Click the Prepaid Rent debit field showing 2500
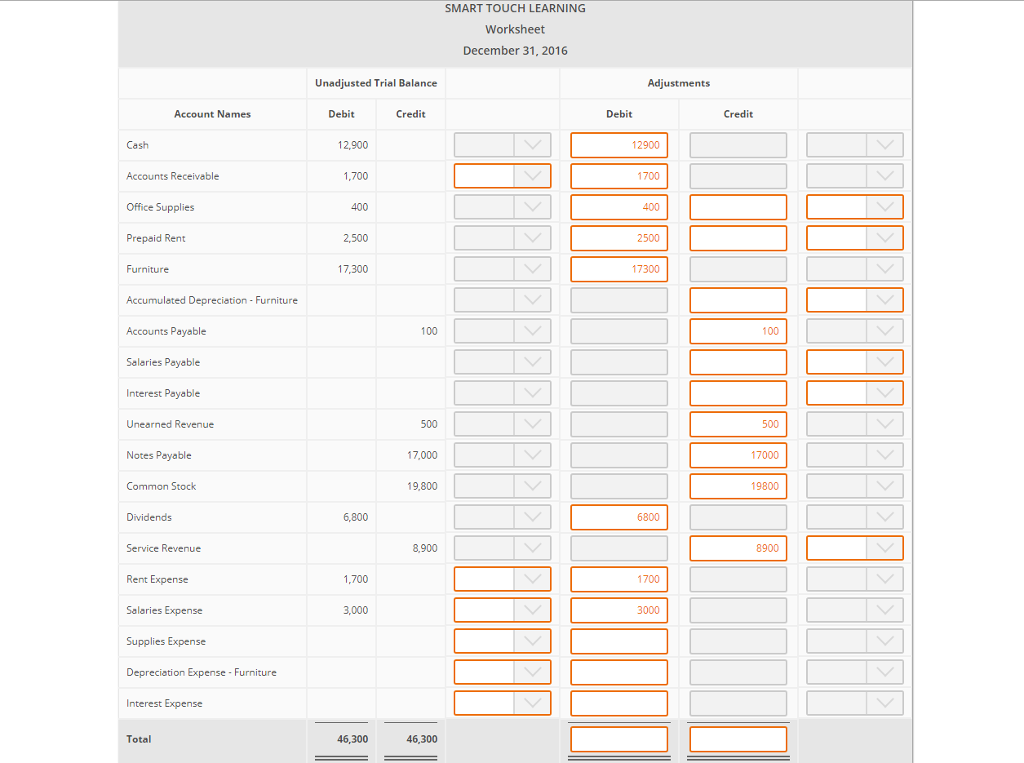The height and width of the screenshot is (763, 1024). (619, 238)
